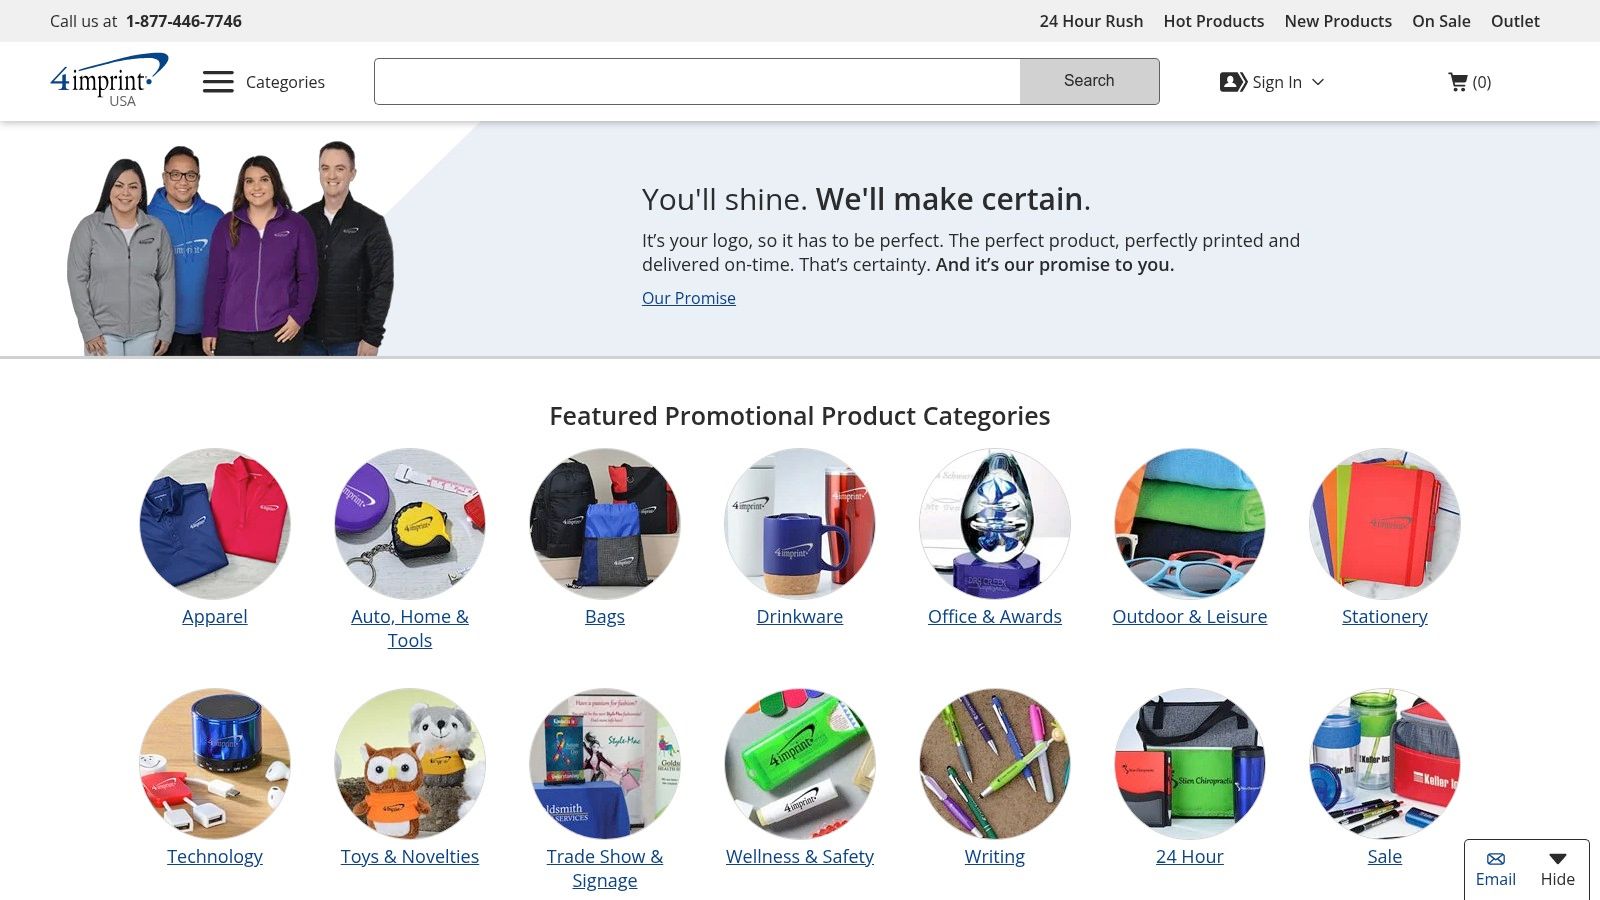The image size is (1600, 900).
Task: Click the Office & Awards link
Action: [x=995, y=617]
